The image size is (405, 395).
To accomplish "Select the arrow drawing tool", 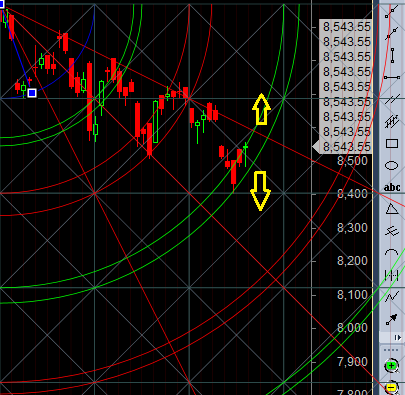I will coord(392,319).
